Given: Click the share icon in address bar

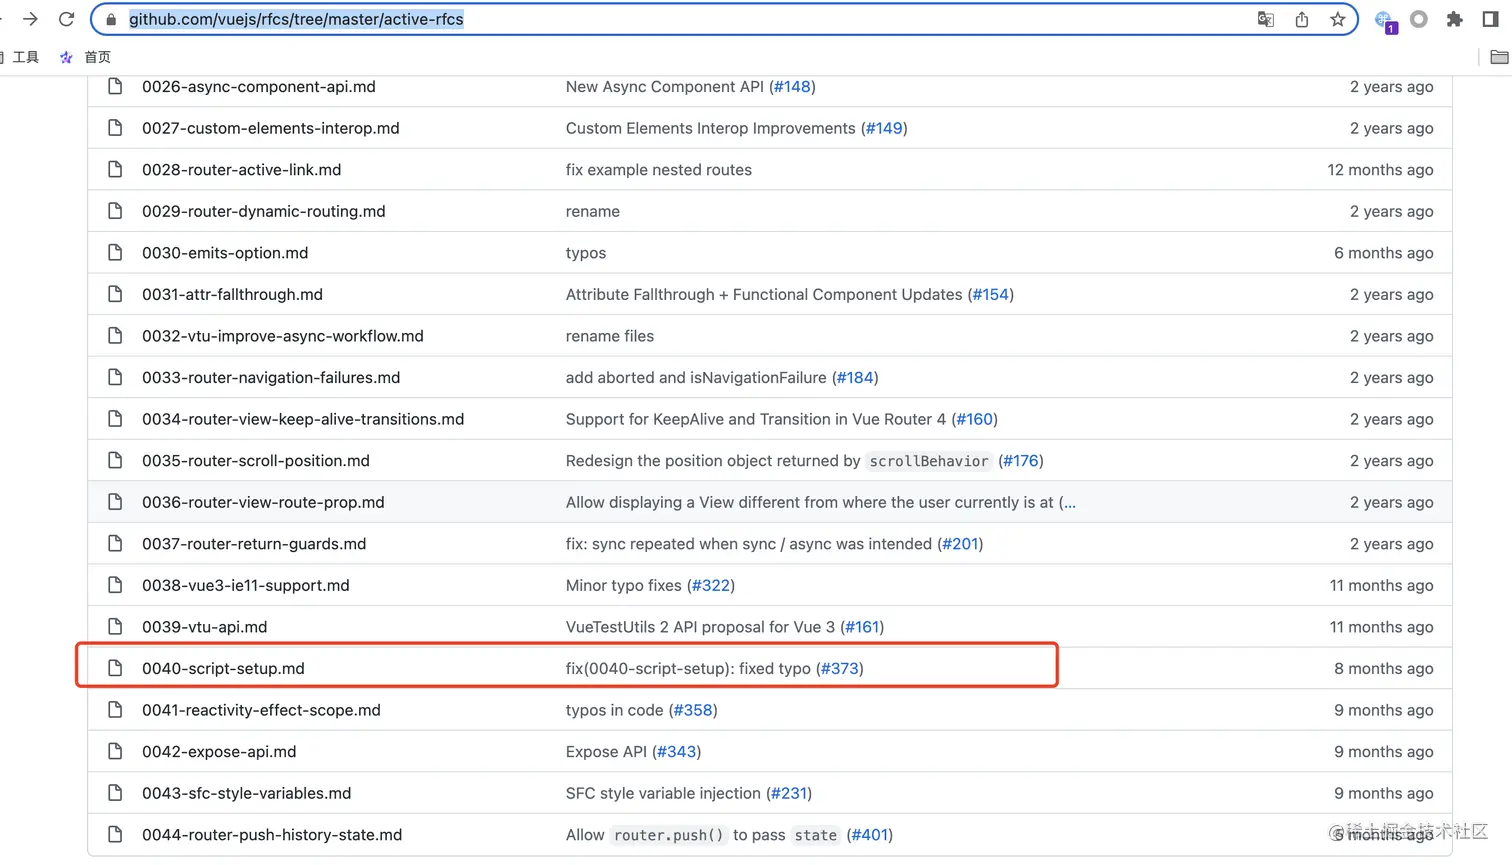Looking at the screenshot, I should click(x=1301, y=19).
